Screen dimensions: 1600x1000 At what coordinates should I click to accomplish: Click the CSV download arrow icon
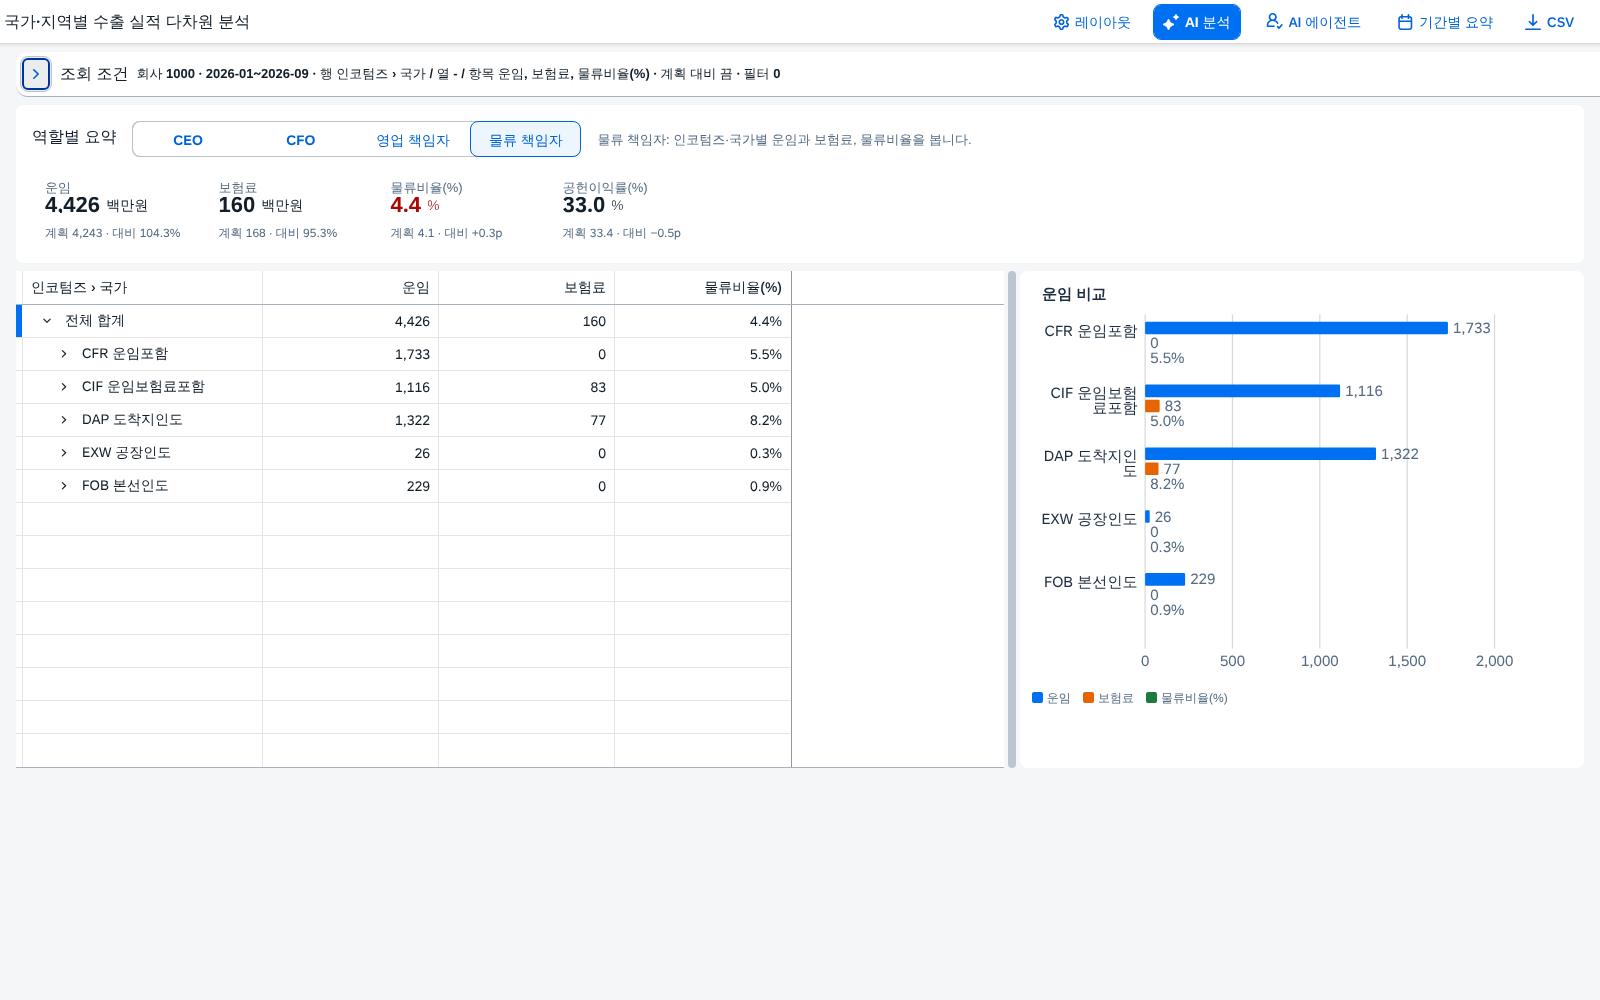1532,22
